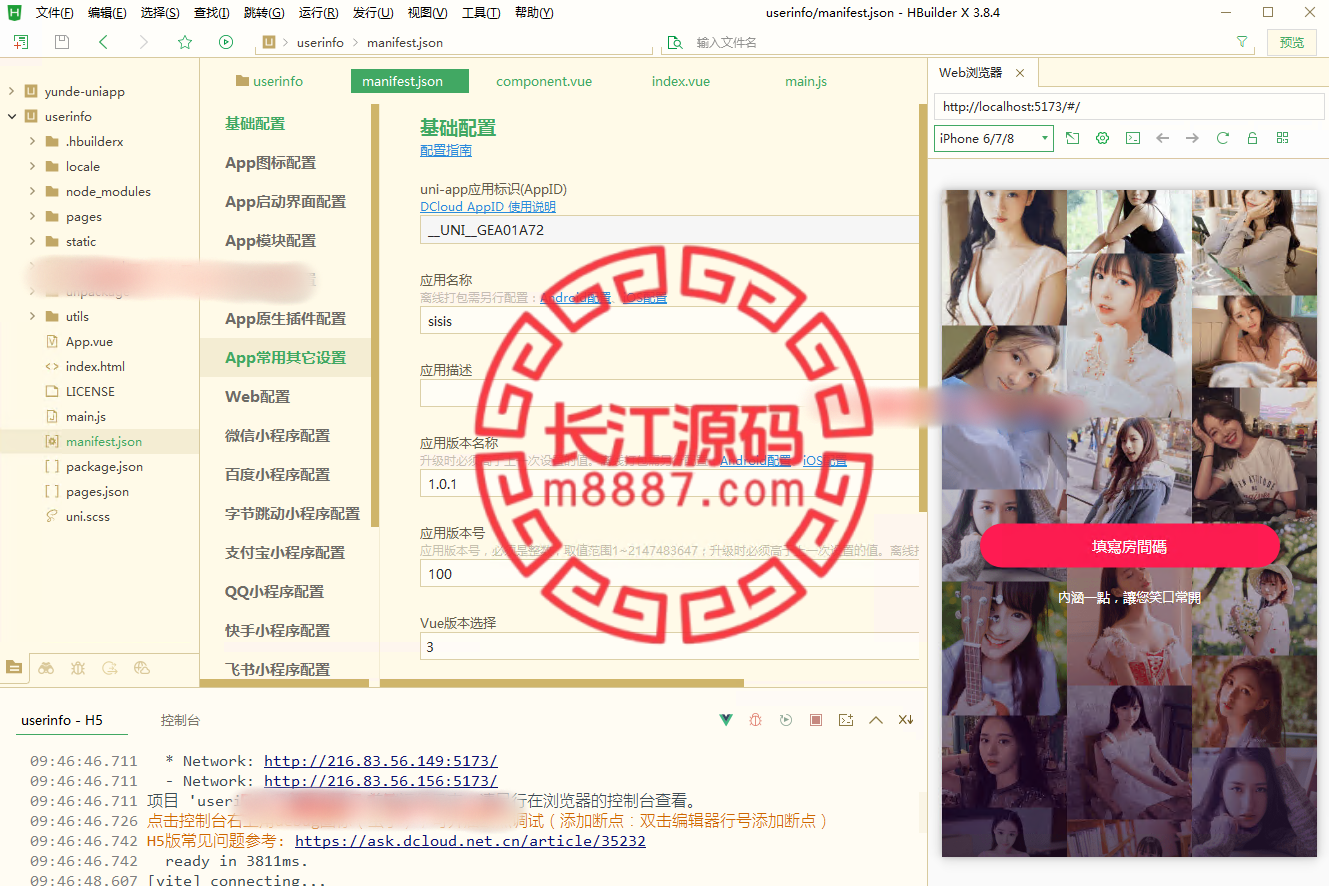This screenshot has height=886, width=1329.
Task: Open pages.json in the file tree
Action: (x=97, y=491)
